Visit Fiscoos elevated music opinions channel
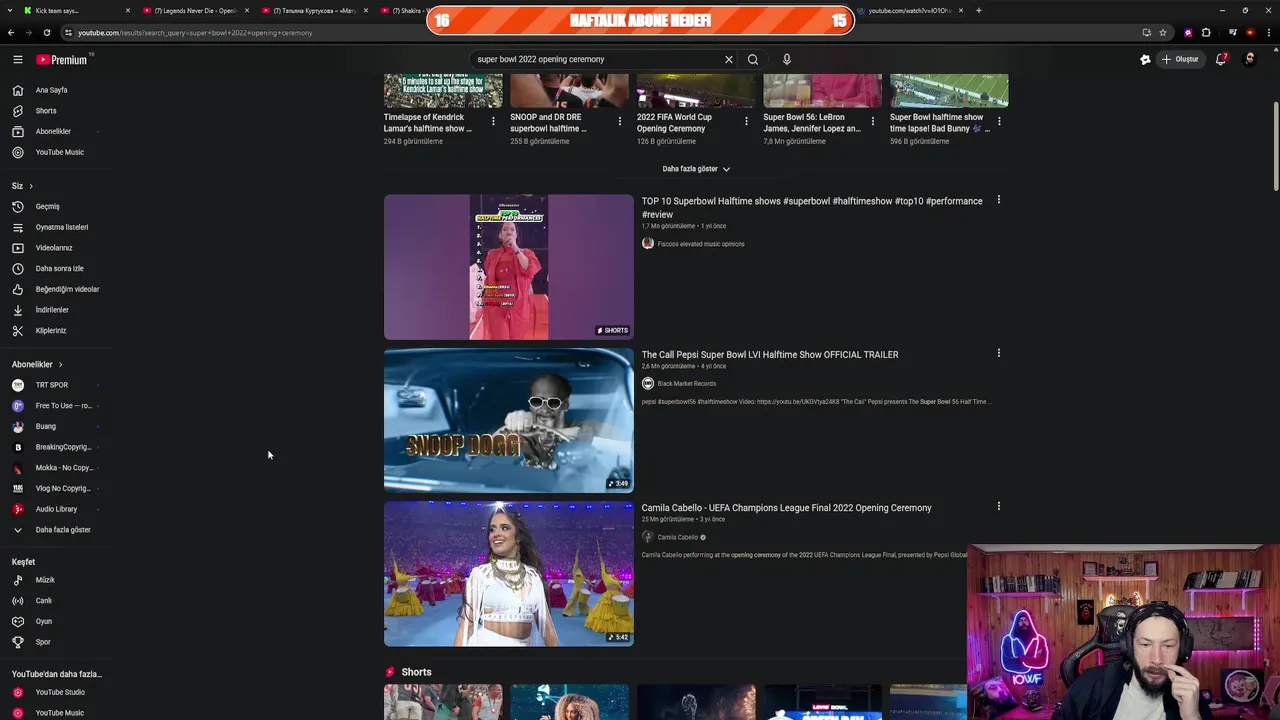The width and height of the screenshot is (1280, 720). (x=700, y=244)
